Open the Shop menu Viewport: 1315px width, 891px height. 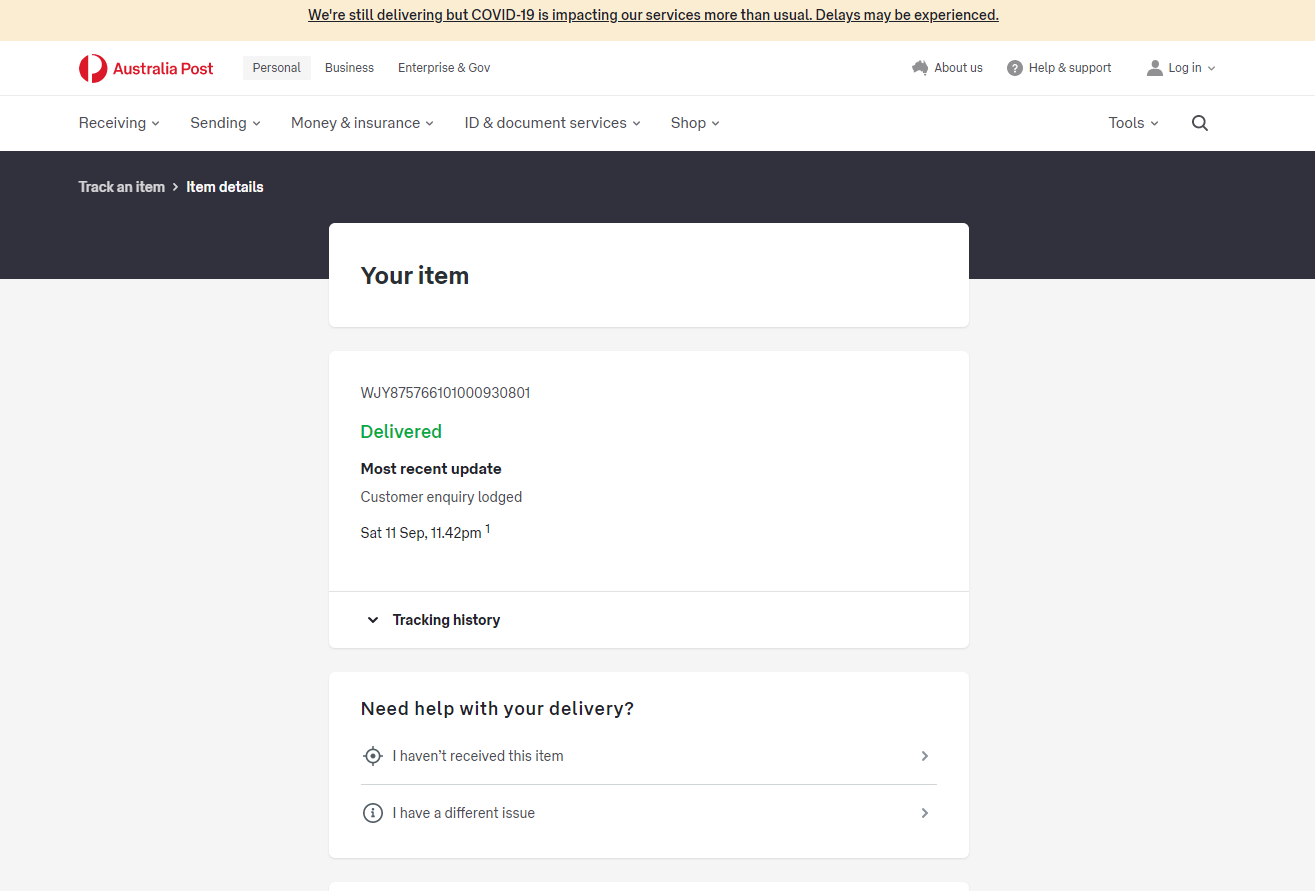(695, 123)
